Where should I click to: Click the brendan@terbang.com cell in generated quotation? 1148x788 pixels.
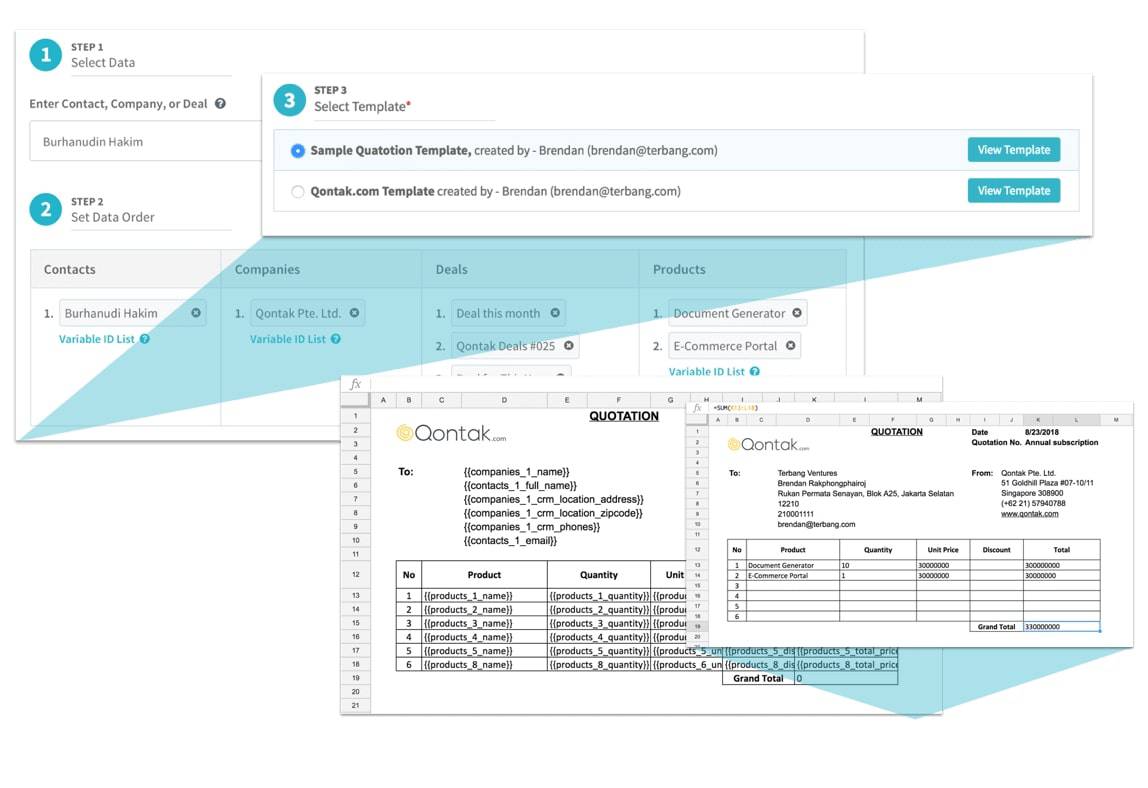point(816,524)
